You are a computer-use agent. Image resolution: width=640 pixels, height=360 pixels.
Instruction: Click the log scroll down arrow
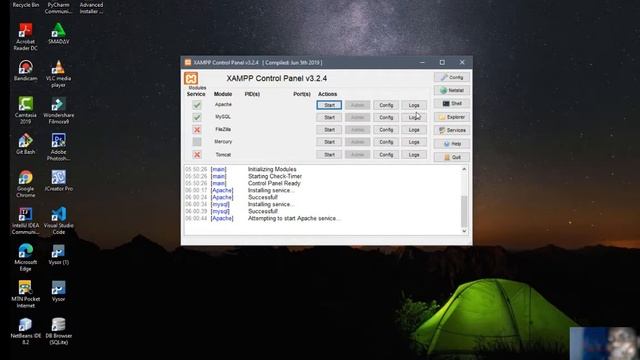click(x=464, y=231)
